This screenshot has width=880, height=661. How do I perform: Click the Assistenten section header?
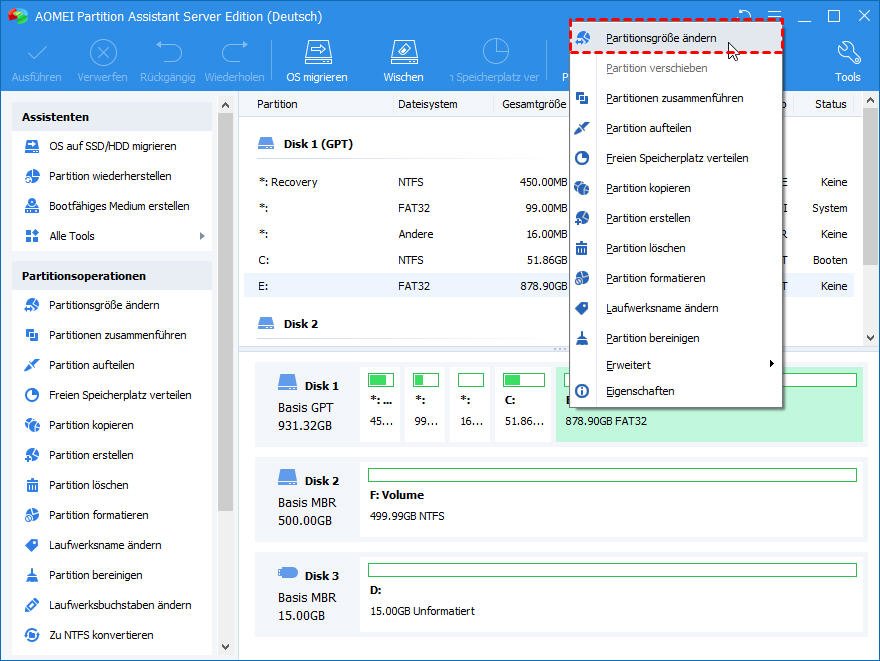(112, 117)
